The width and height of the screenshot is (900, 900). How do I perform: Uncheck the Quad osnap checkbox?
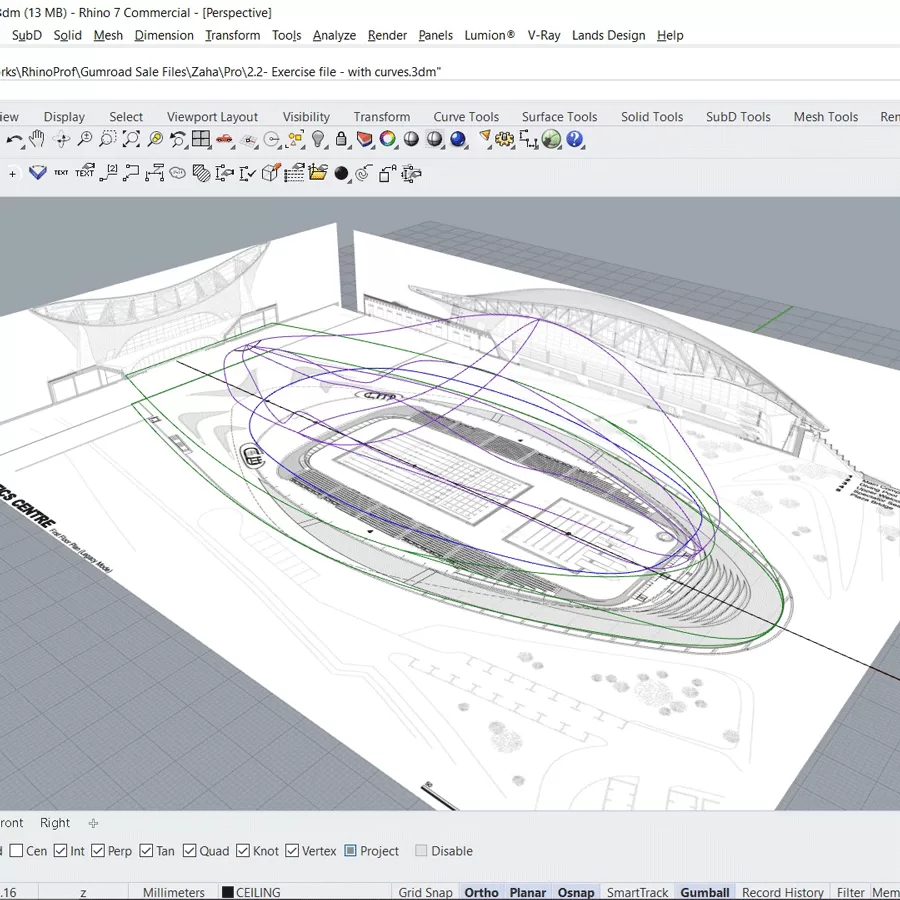click(189, 850)
